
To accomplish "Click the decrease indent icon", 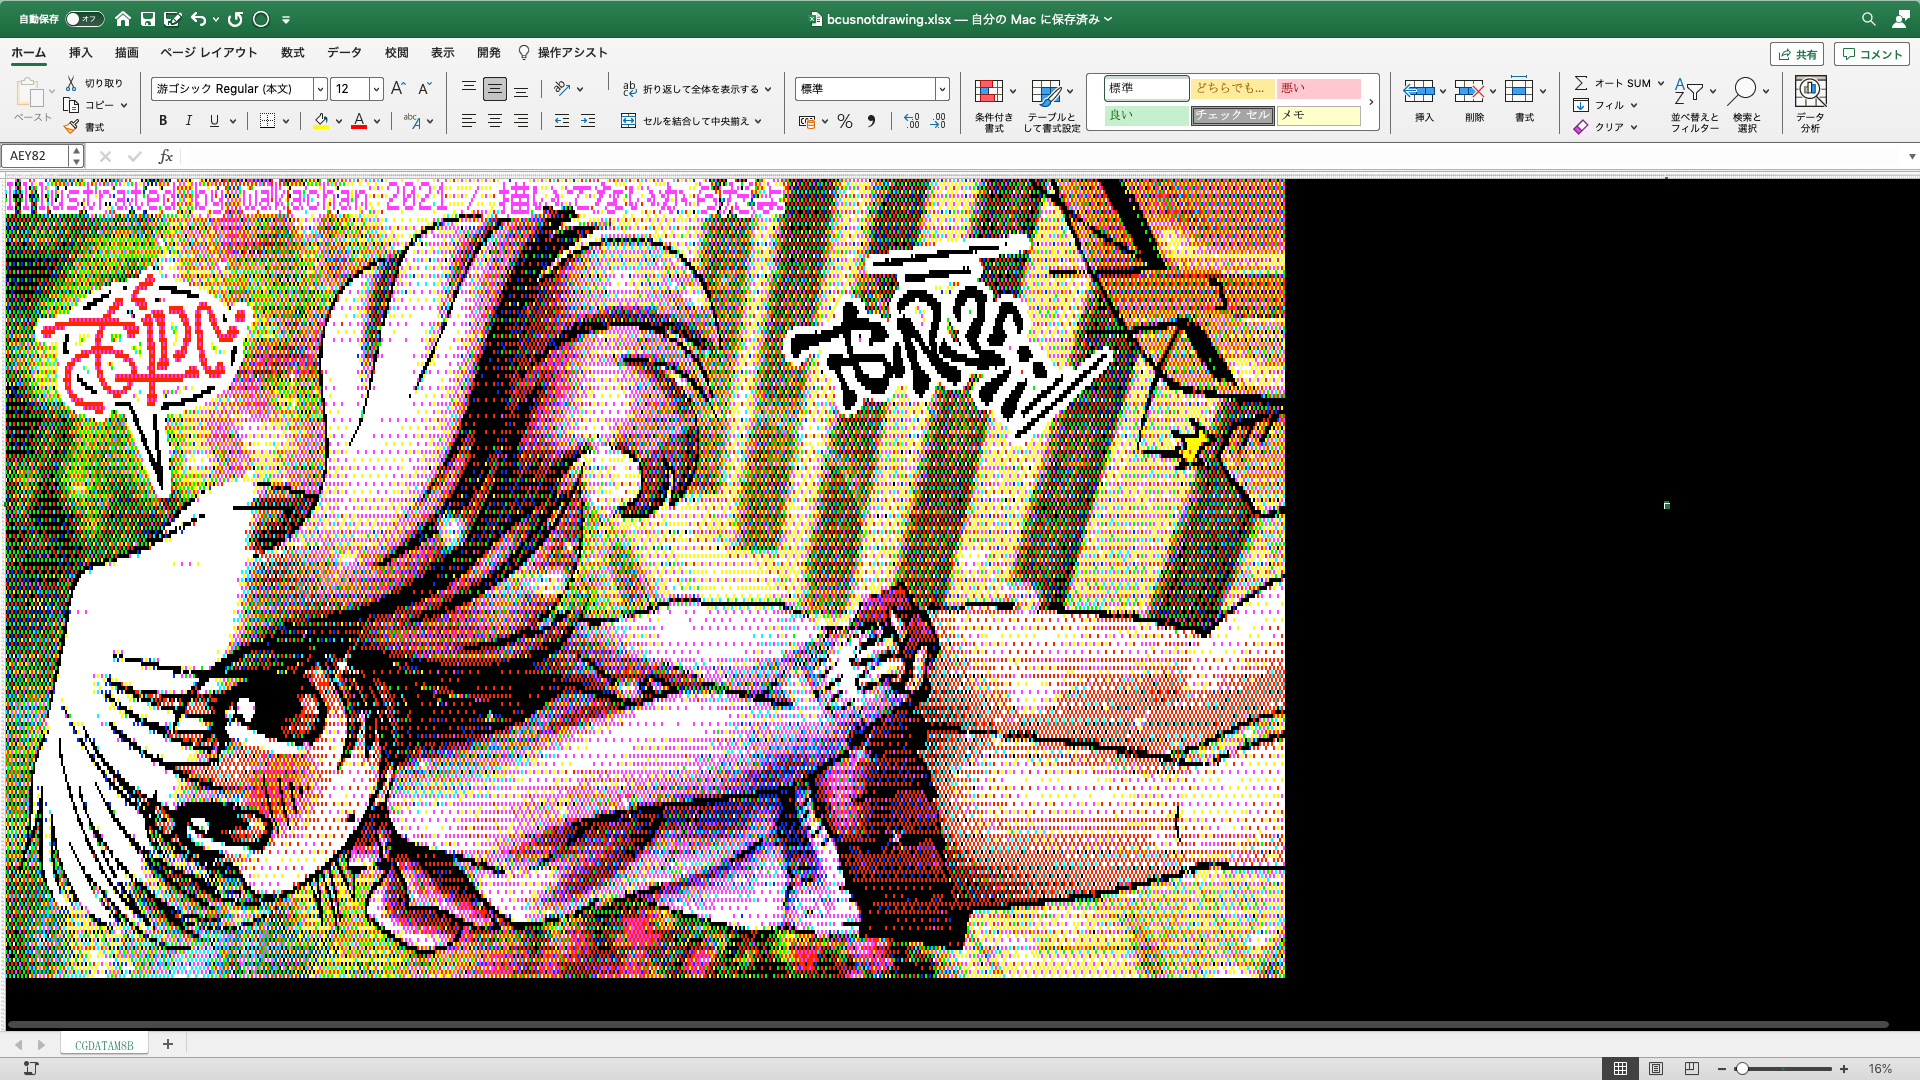I will point(562,121).
